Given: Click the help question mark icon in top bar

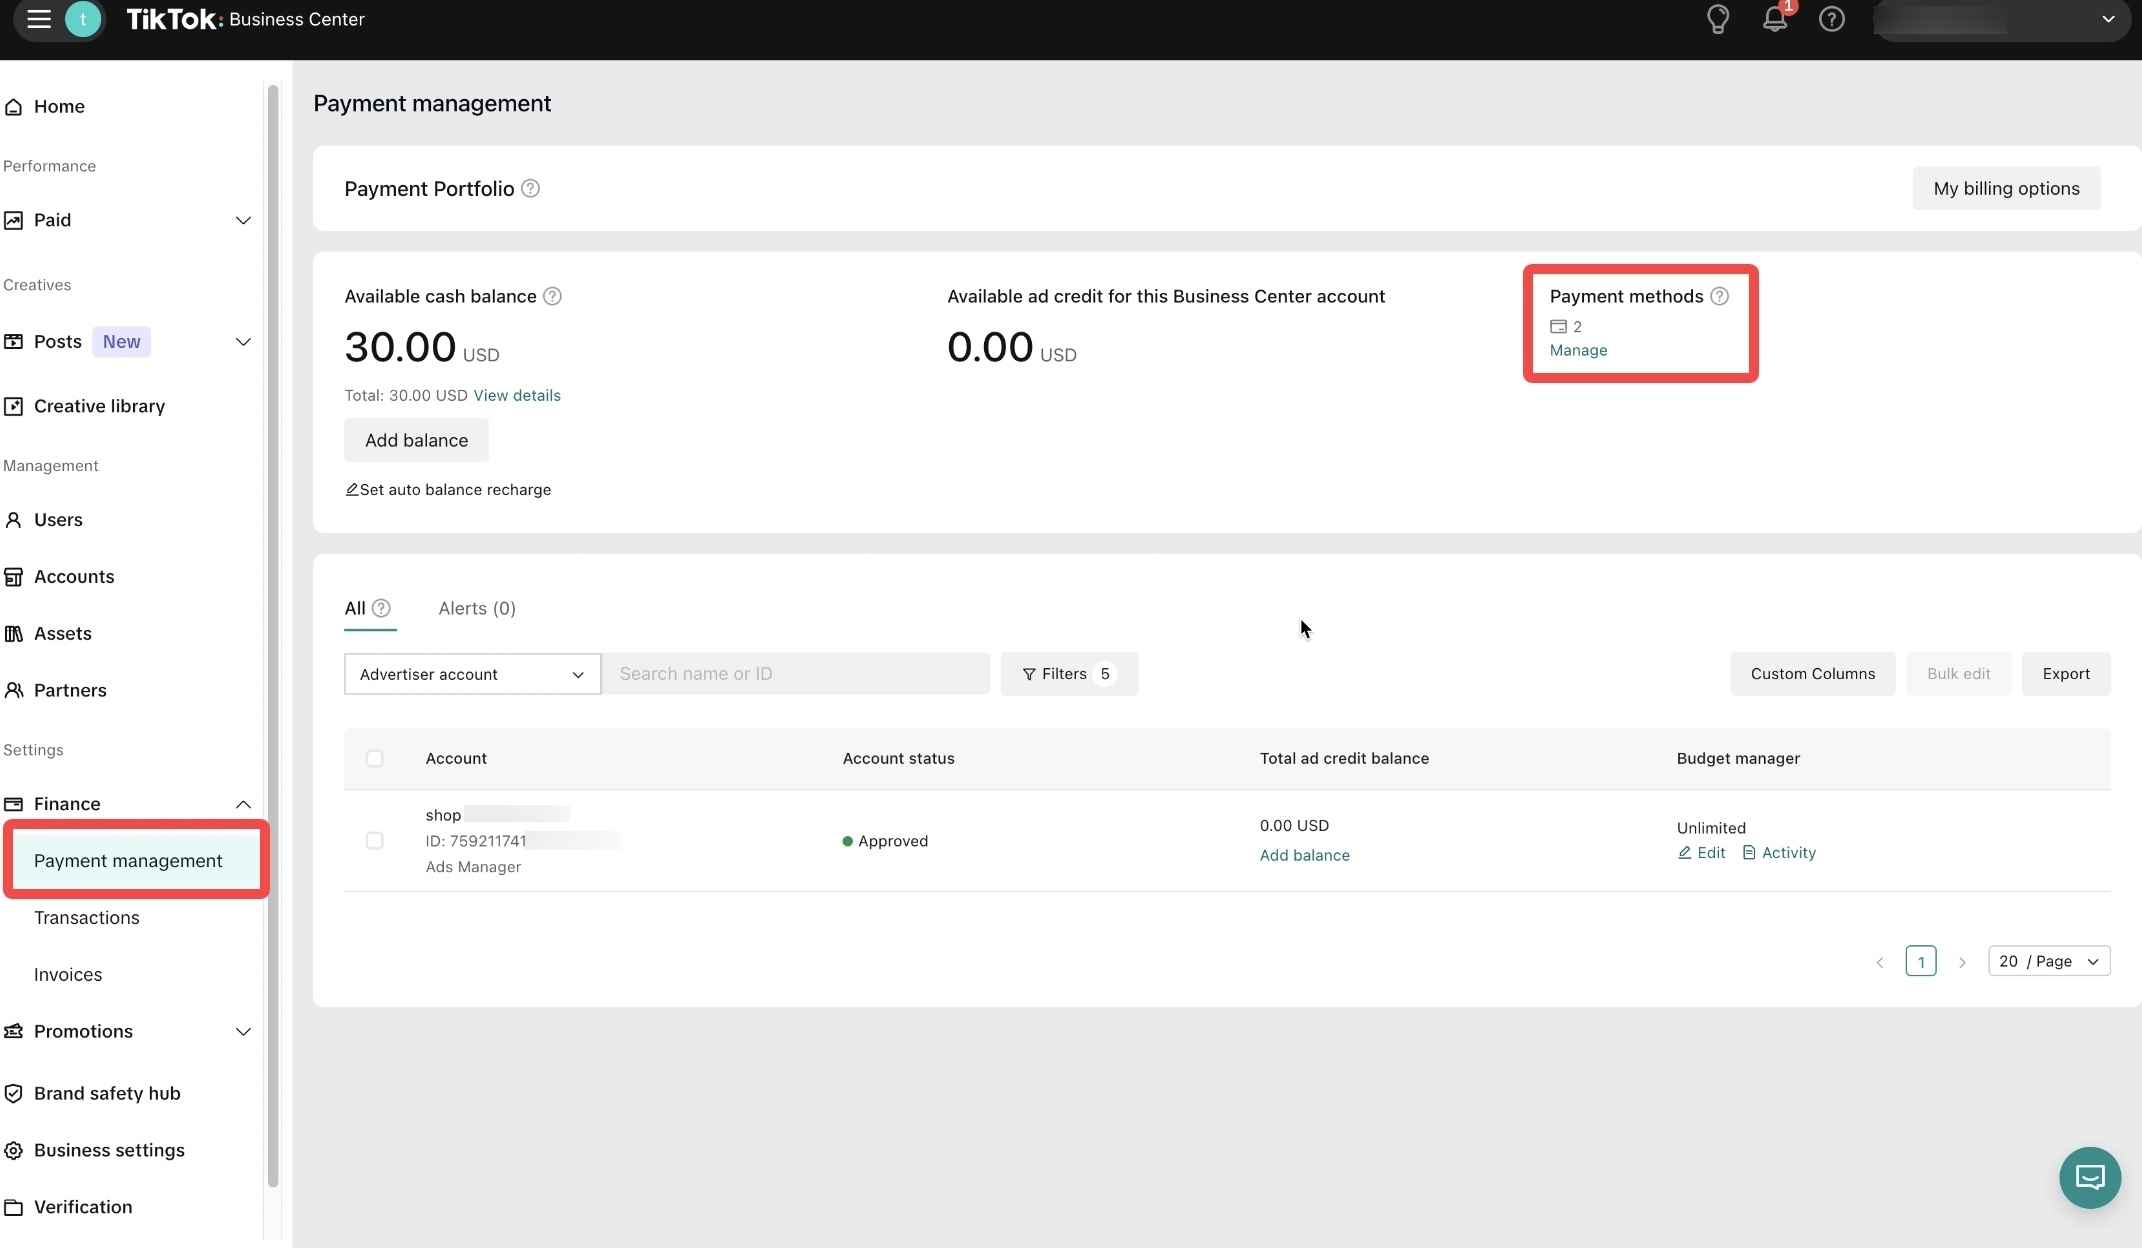Looking at the screenshot, I should [x=1831, y=19].
